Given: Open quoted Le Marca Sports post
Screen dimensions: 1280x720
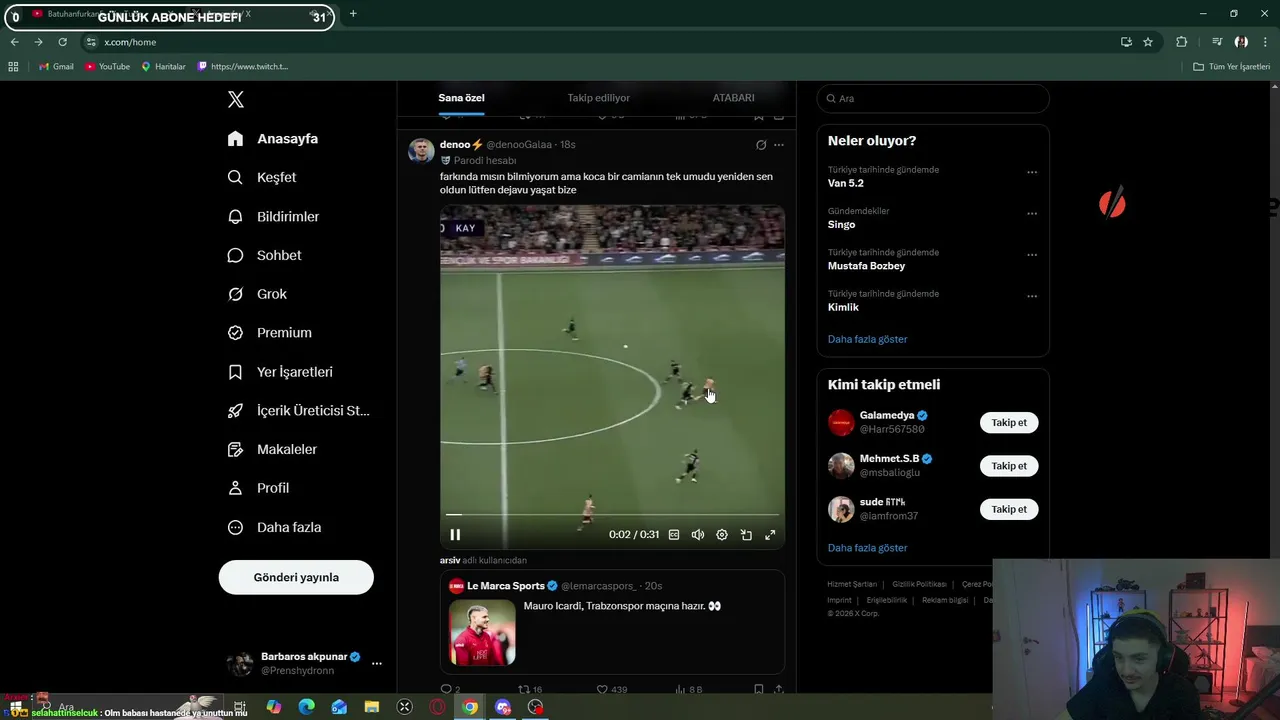Looking at the screenshot, I should click(x=612, y=622).
